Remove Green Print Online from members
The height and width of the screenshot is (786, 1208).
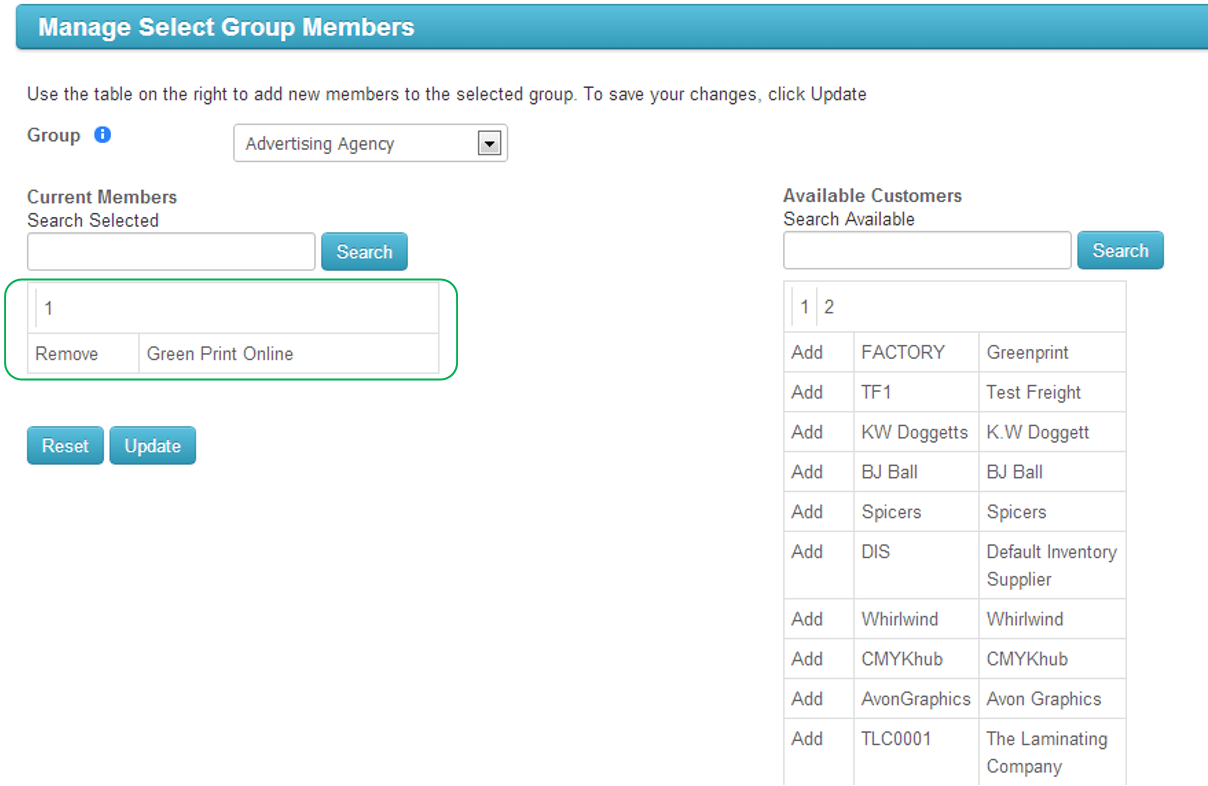point(67,354)
